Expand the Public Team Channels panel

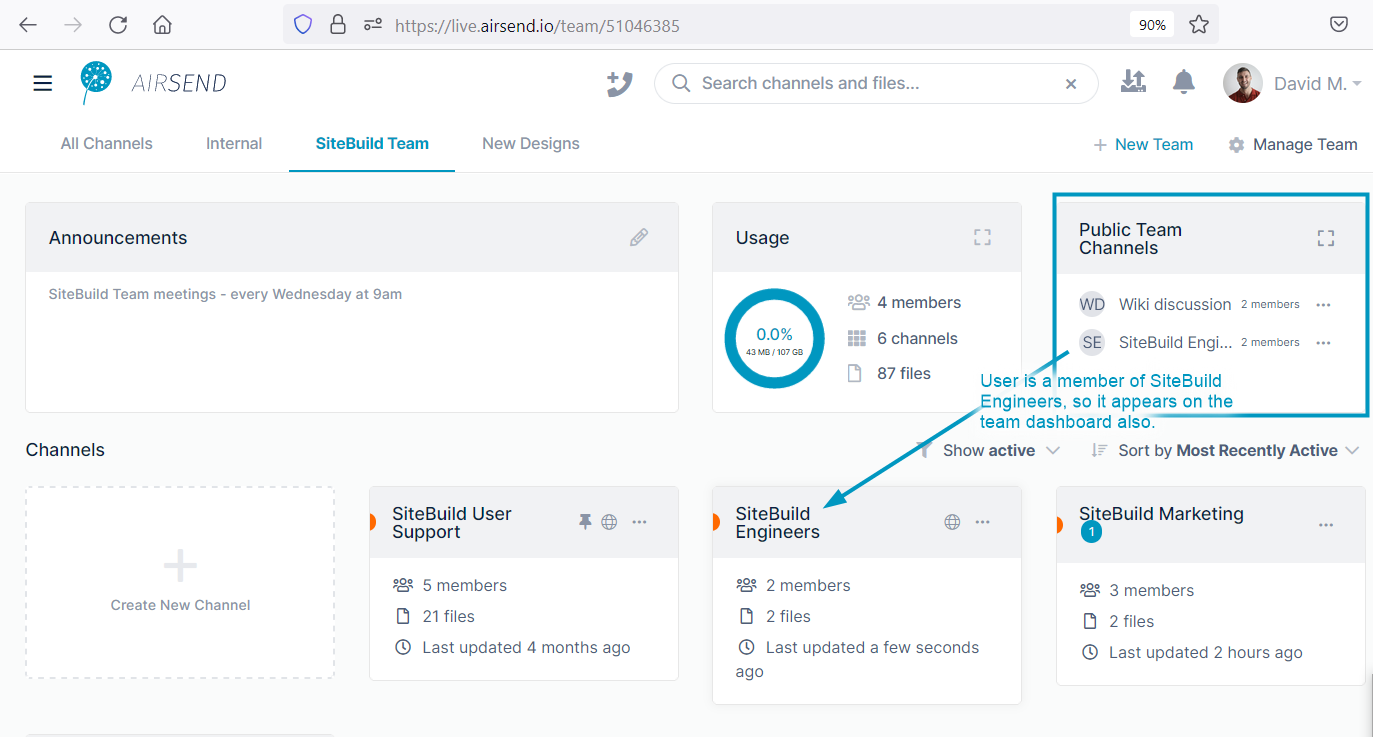coord(1326,238)
